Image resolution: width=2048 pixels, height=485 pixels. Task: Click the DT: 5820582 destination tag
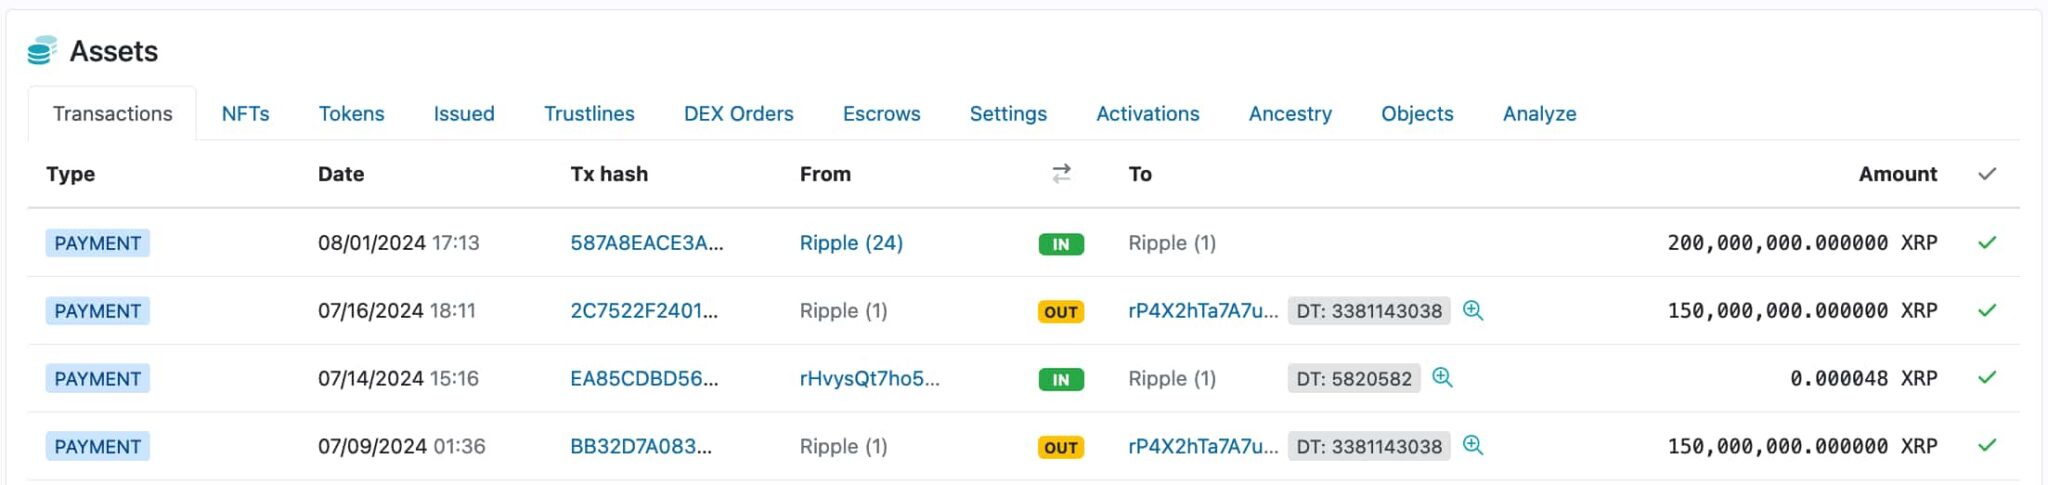pos(1353,379)
